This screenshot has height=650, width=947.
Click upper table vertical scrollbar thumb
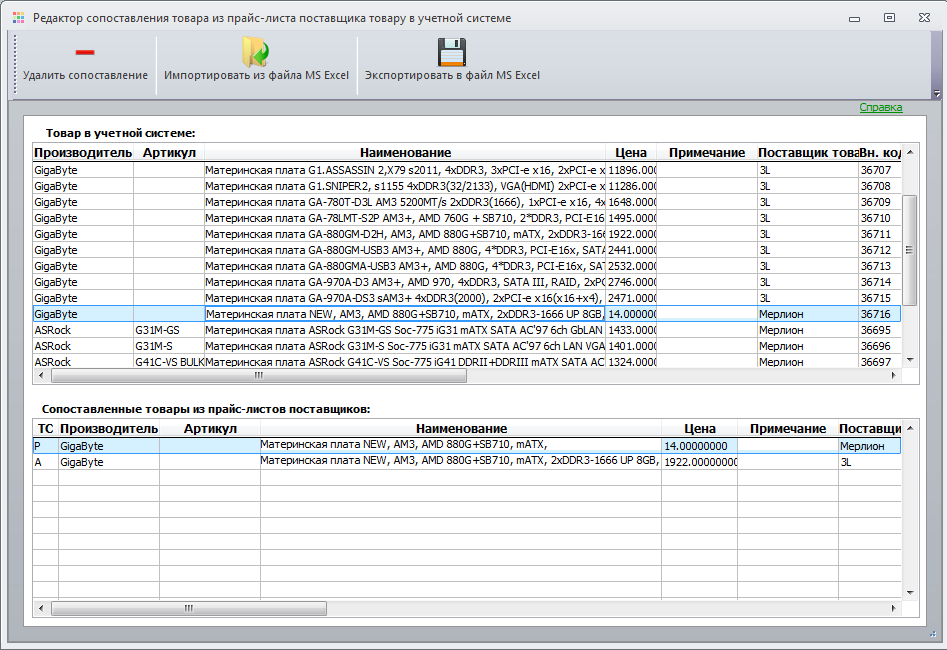[910, 250]
